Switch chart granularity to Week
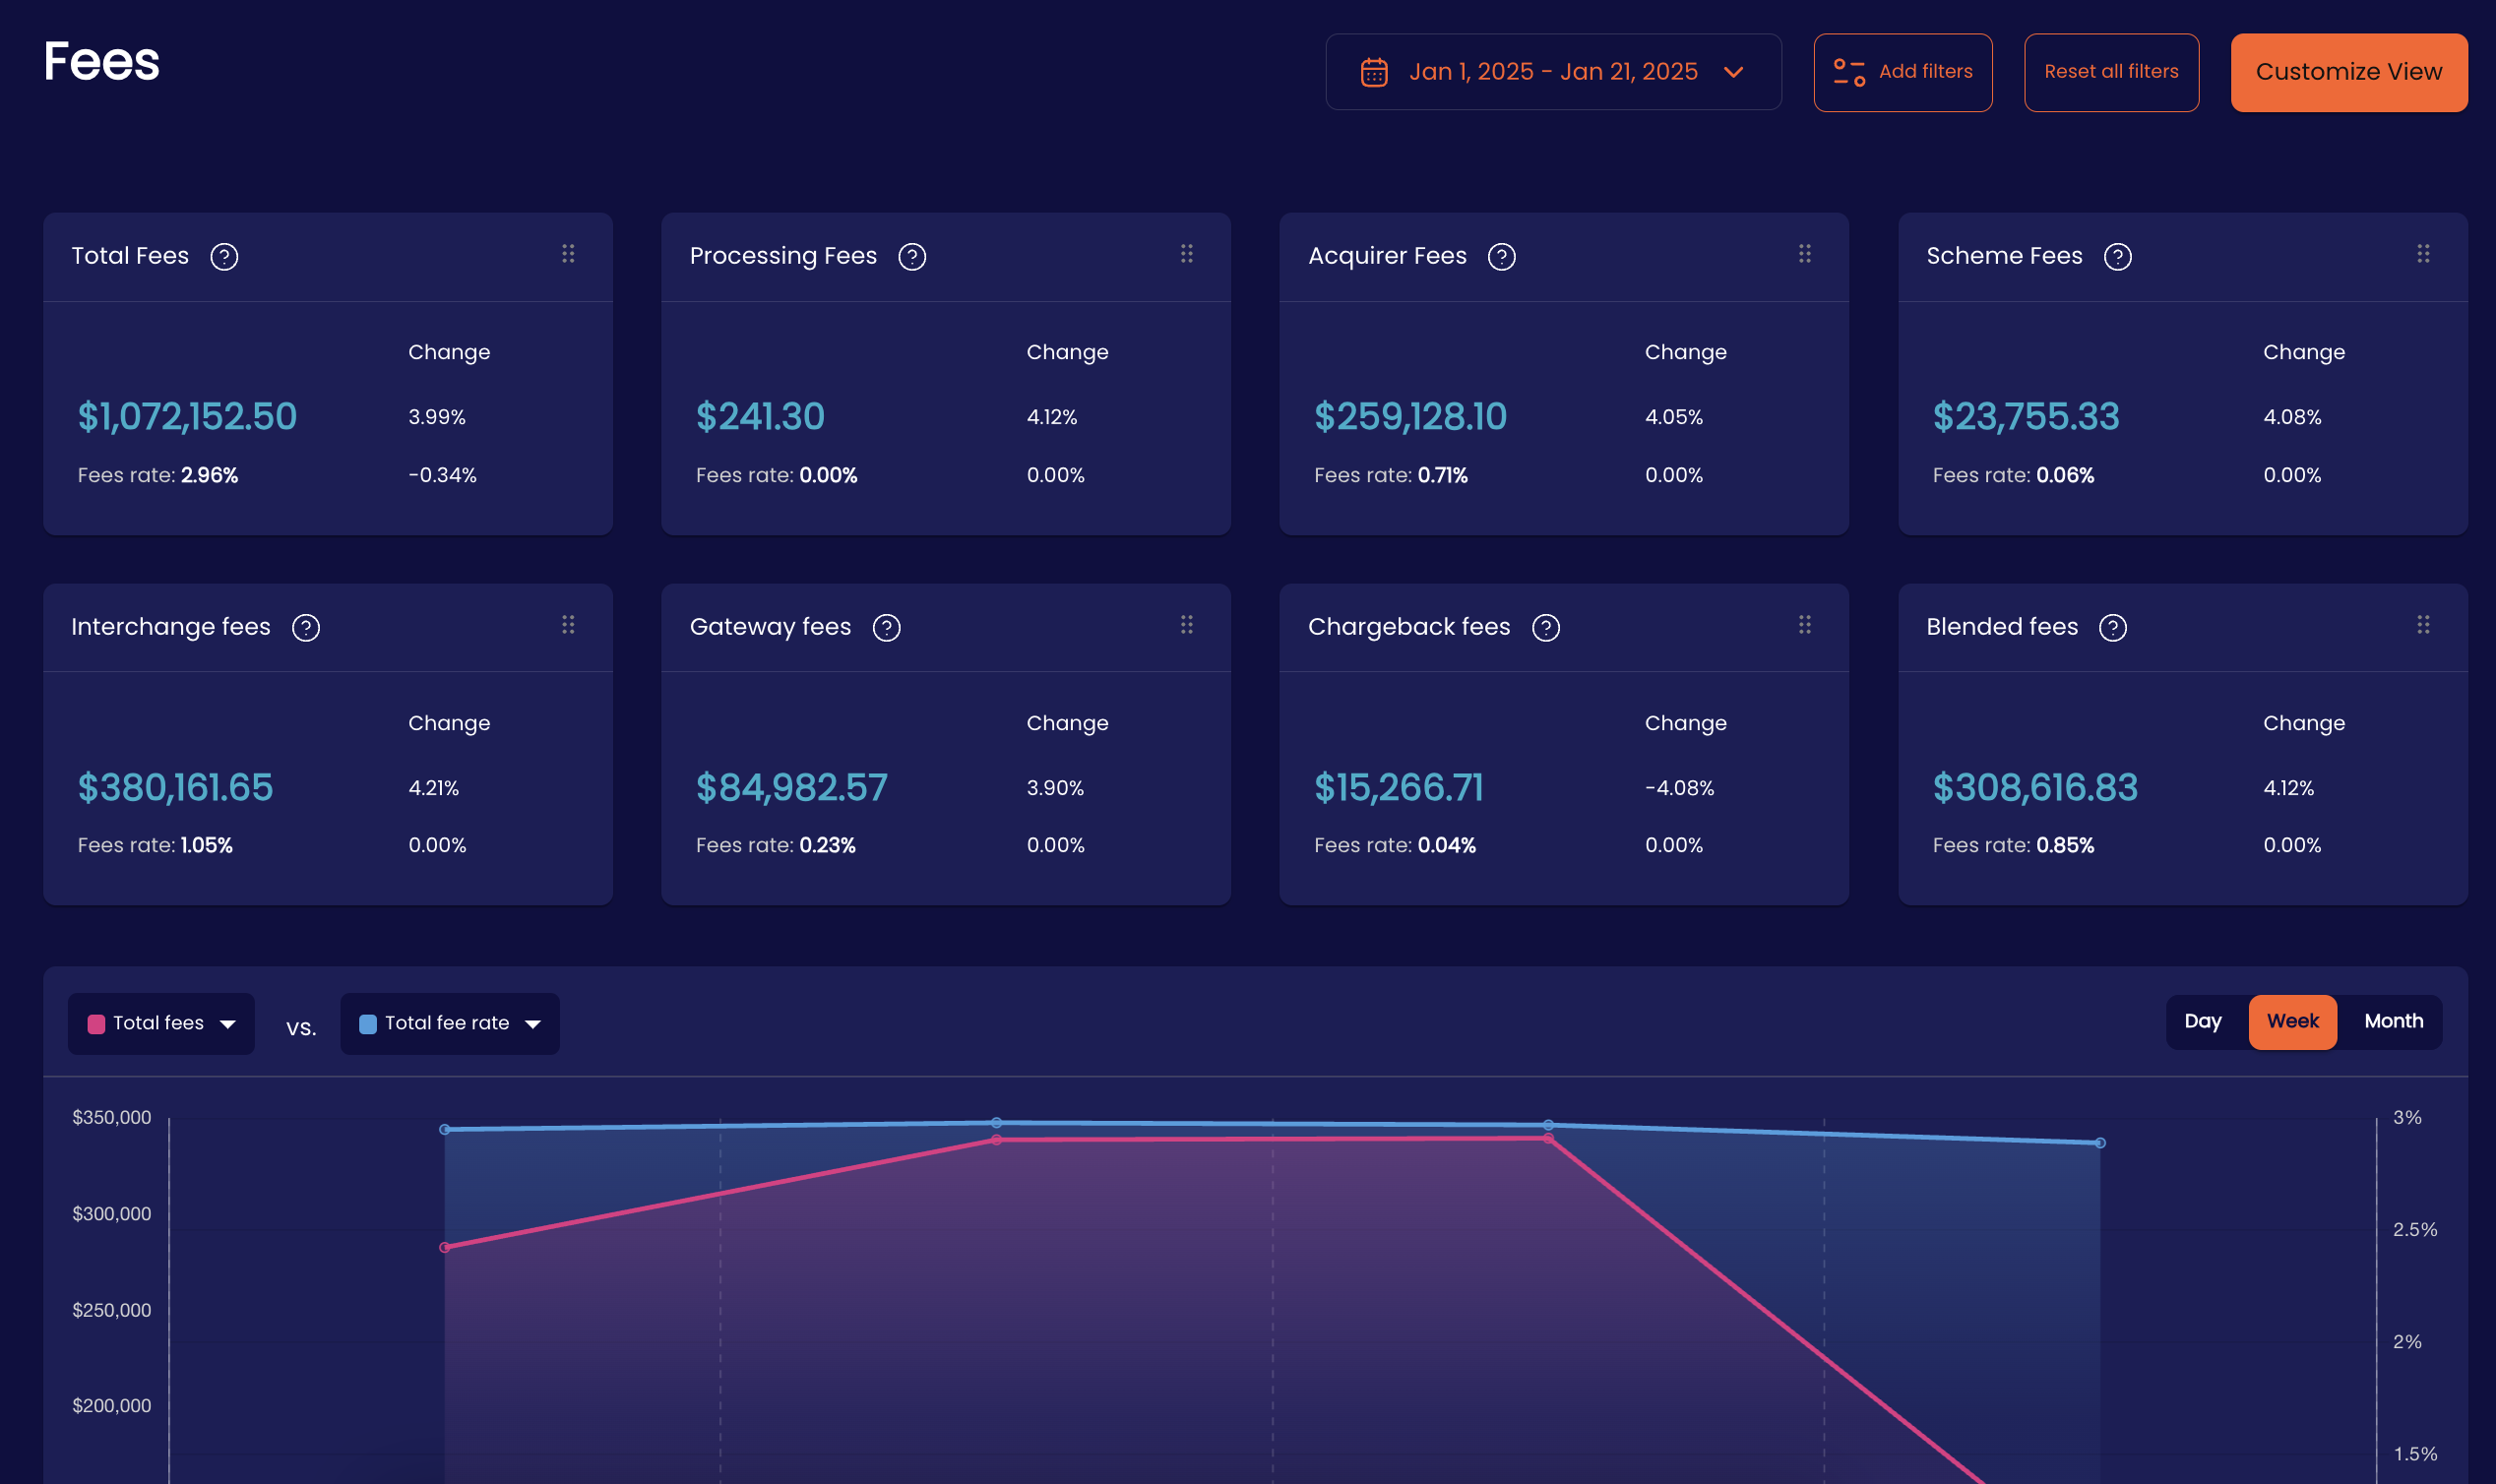Image resolution: width=2496 pixels, height=1484 pixels. click(x=2292, y=1021)
